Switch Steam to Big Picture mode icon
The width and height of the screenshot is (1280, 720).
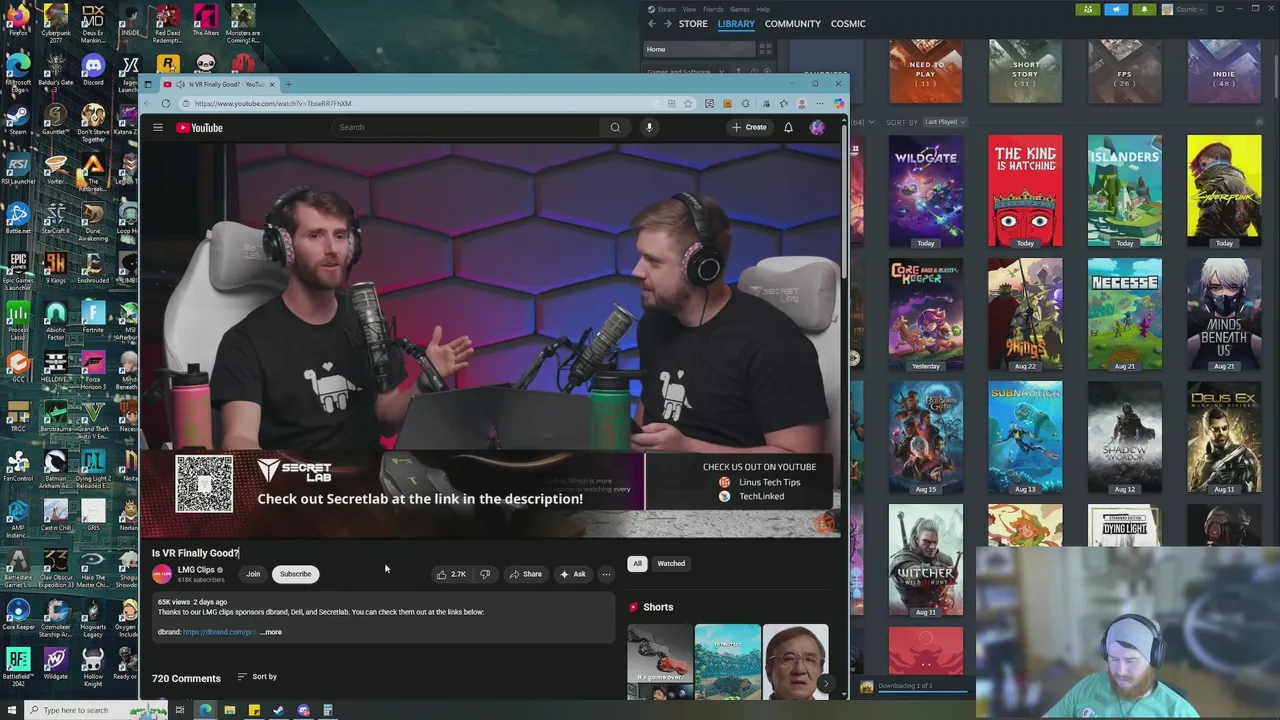(1219, 9)
